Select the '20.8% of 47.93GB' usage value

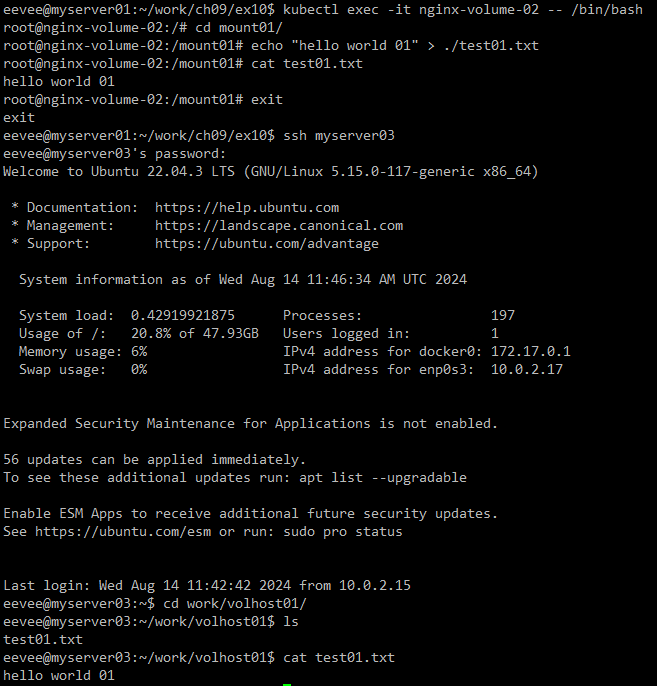[195, 333]
